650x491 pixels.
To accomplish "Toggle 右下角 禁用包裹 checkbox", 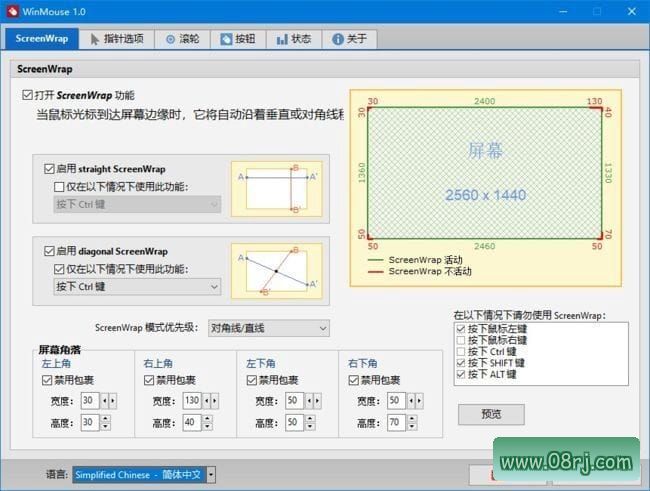I will 353,380.
